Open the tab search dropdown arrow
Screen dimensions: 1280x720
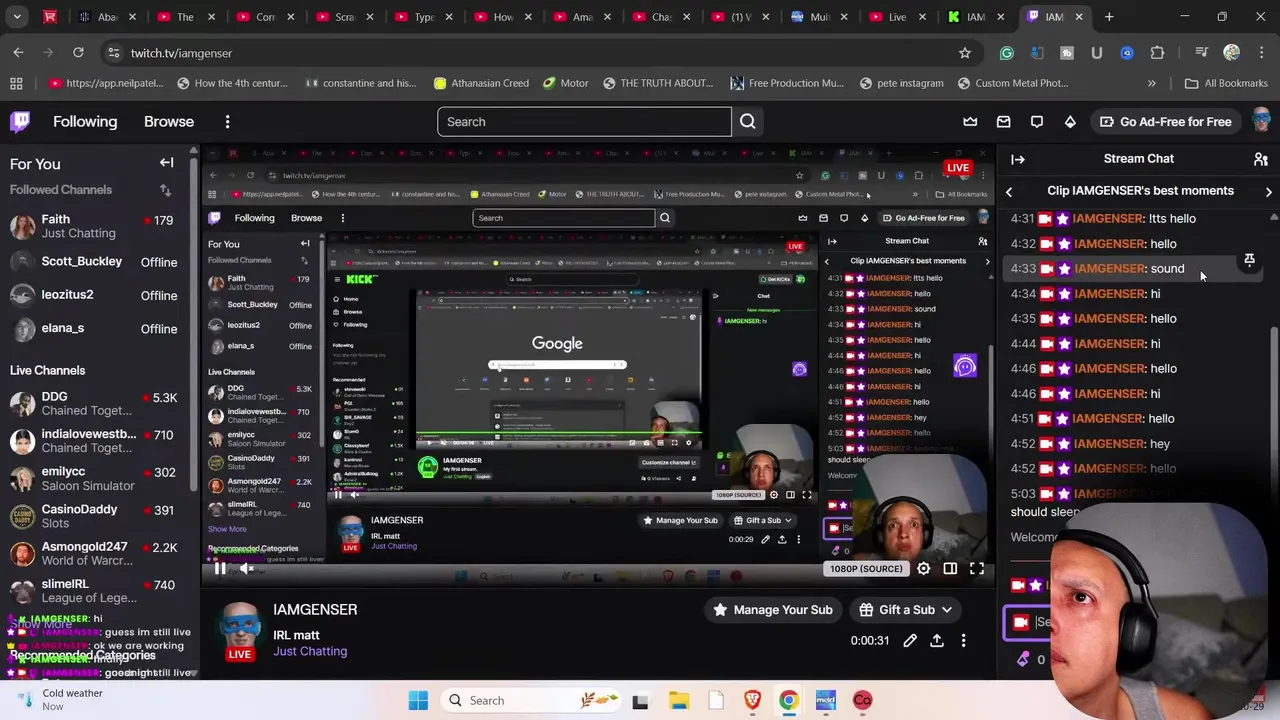17,17
